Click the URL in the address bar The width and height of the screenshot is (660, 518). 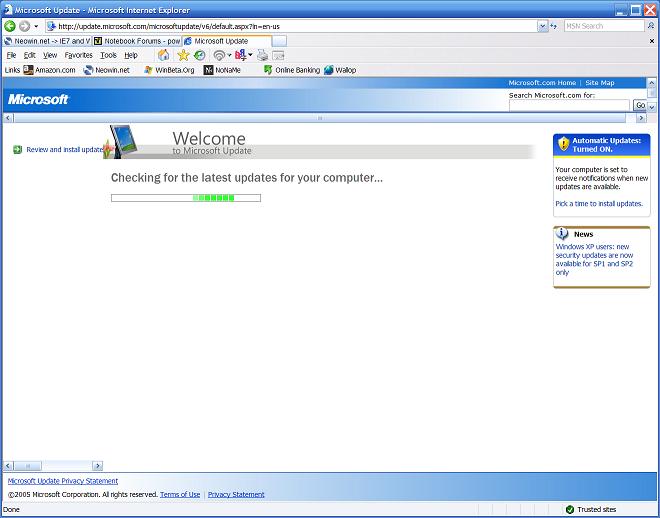[169, 27]
